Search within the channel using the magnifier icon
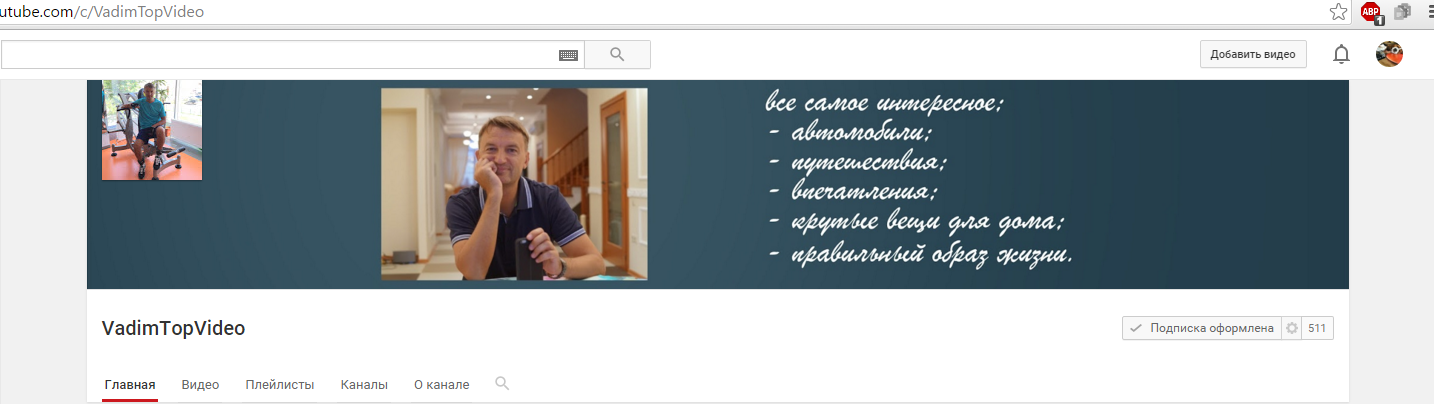This screenshot has width=1434, height=404. point(502,383)
